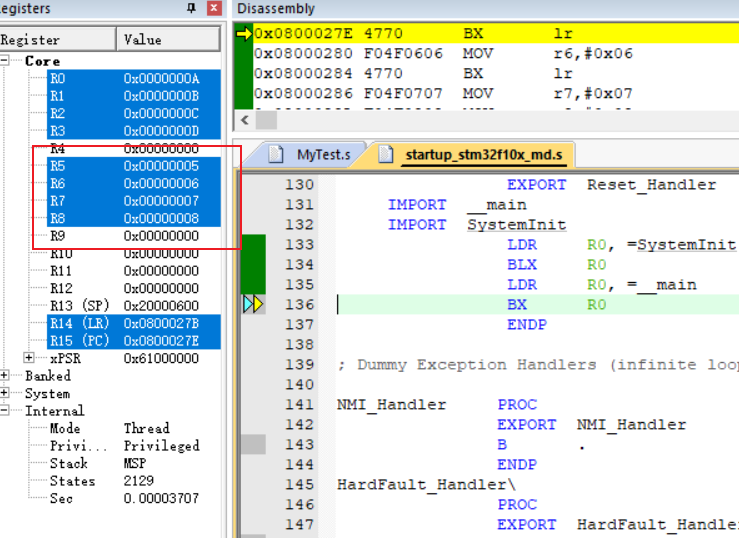Screen dimensions: 739x538
Task: Select register R11 row
Action: point(134,270)
